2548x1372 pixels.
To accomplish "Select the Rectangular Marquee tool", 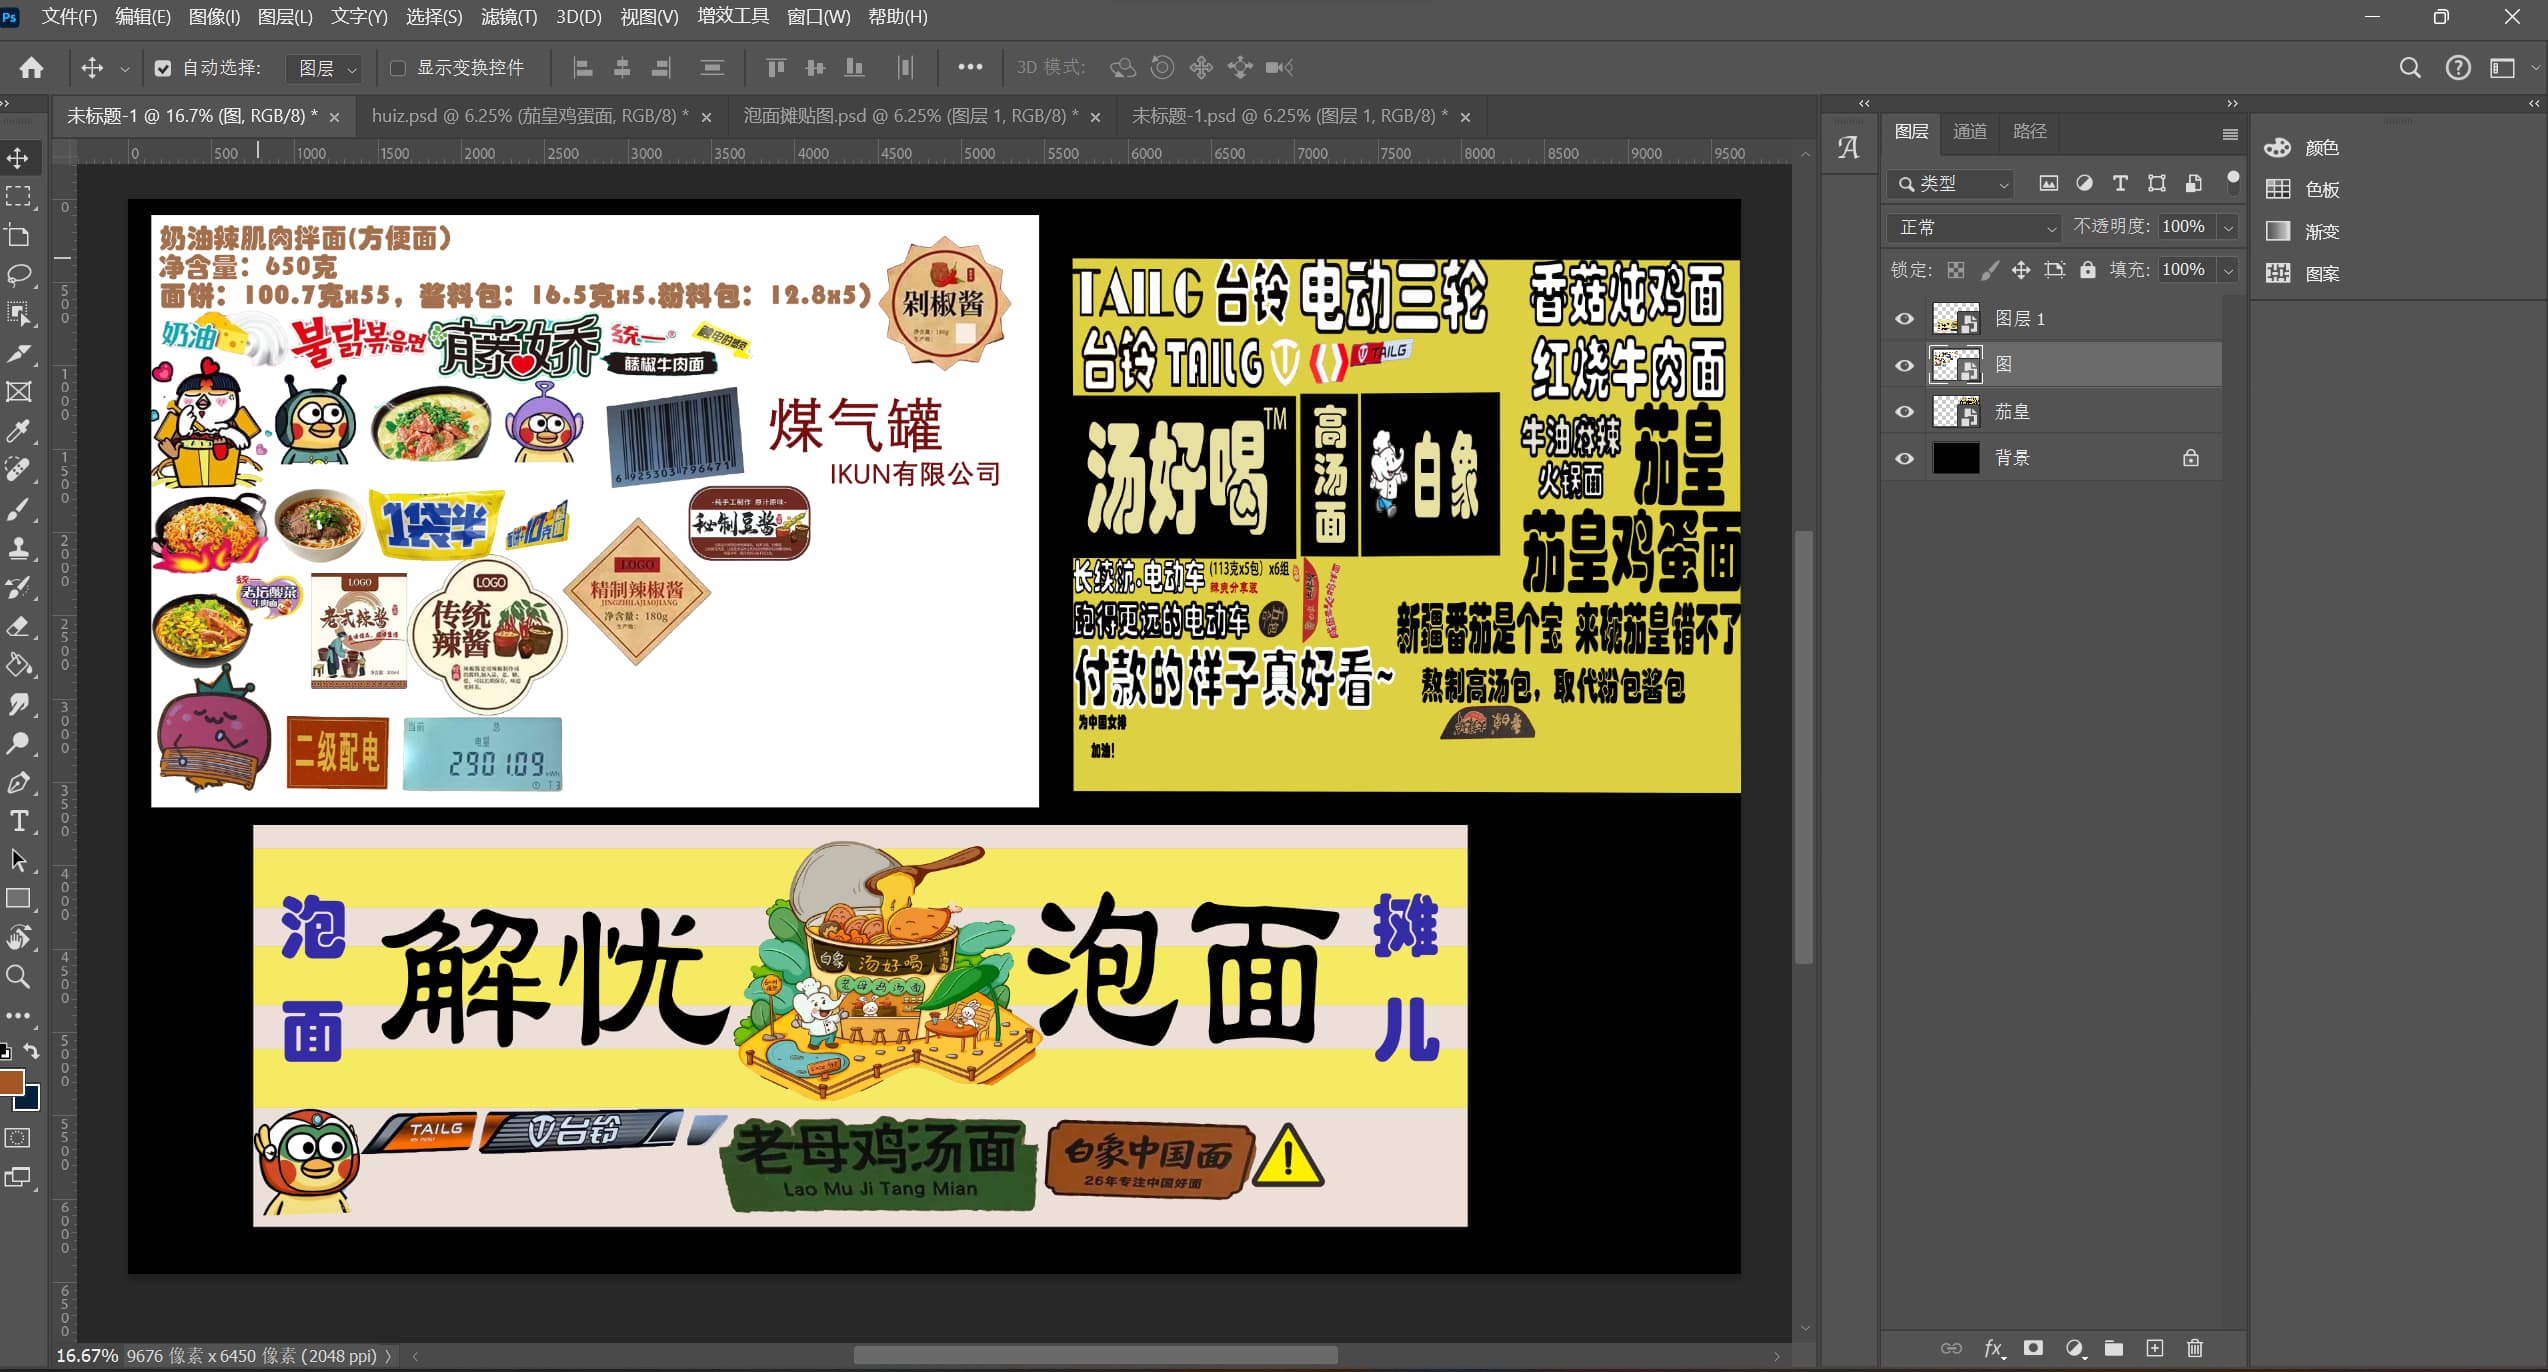I will [18, 197].
